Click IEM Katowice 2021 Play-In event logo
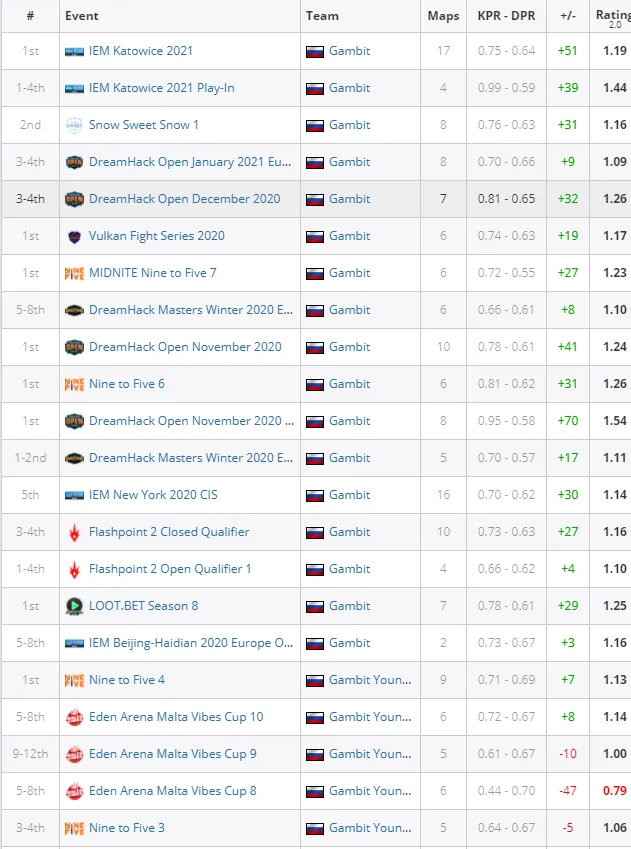Image resolution: width=631 pixels, height=849 pixels. pyautogui.click(x=74, y=89)
